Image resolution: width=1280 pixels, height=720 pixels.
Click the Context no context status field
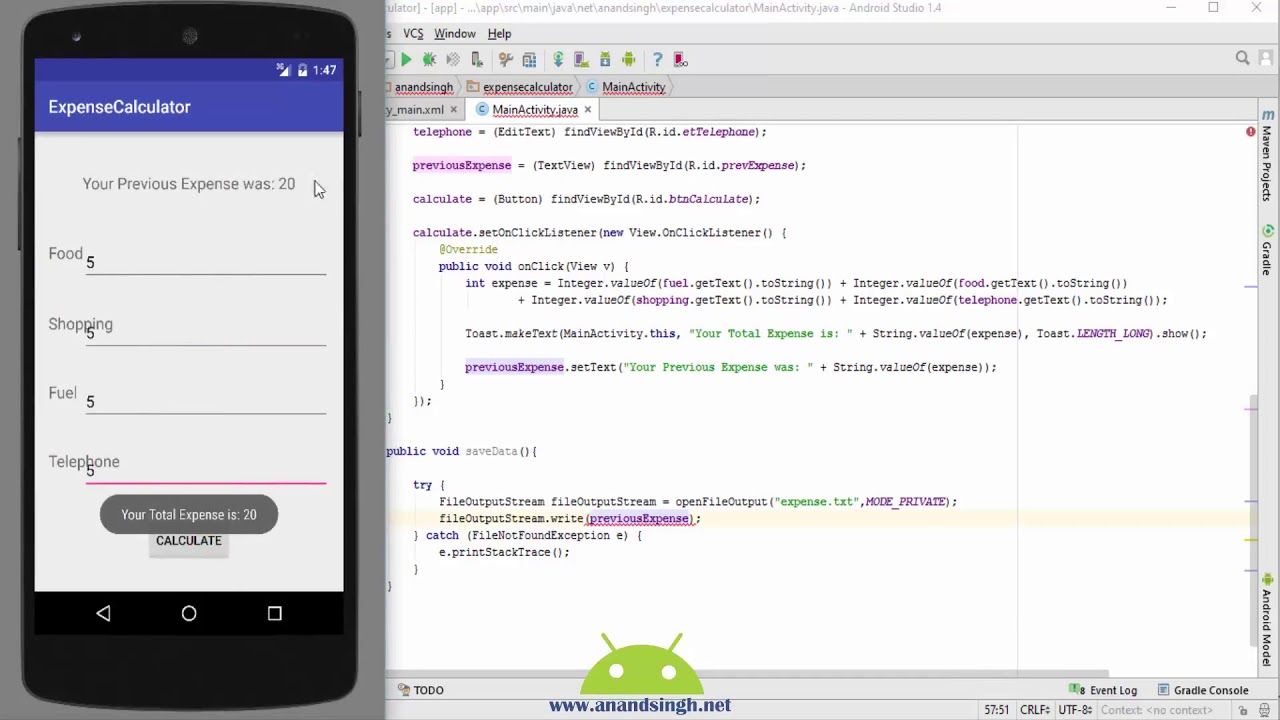point(1156,710)
